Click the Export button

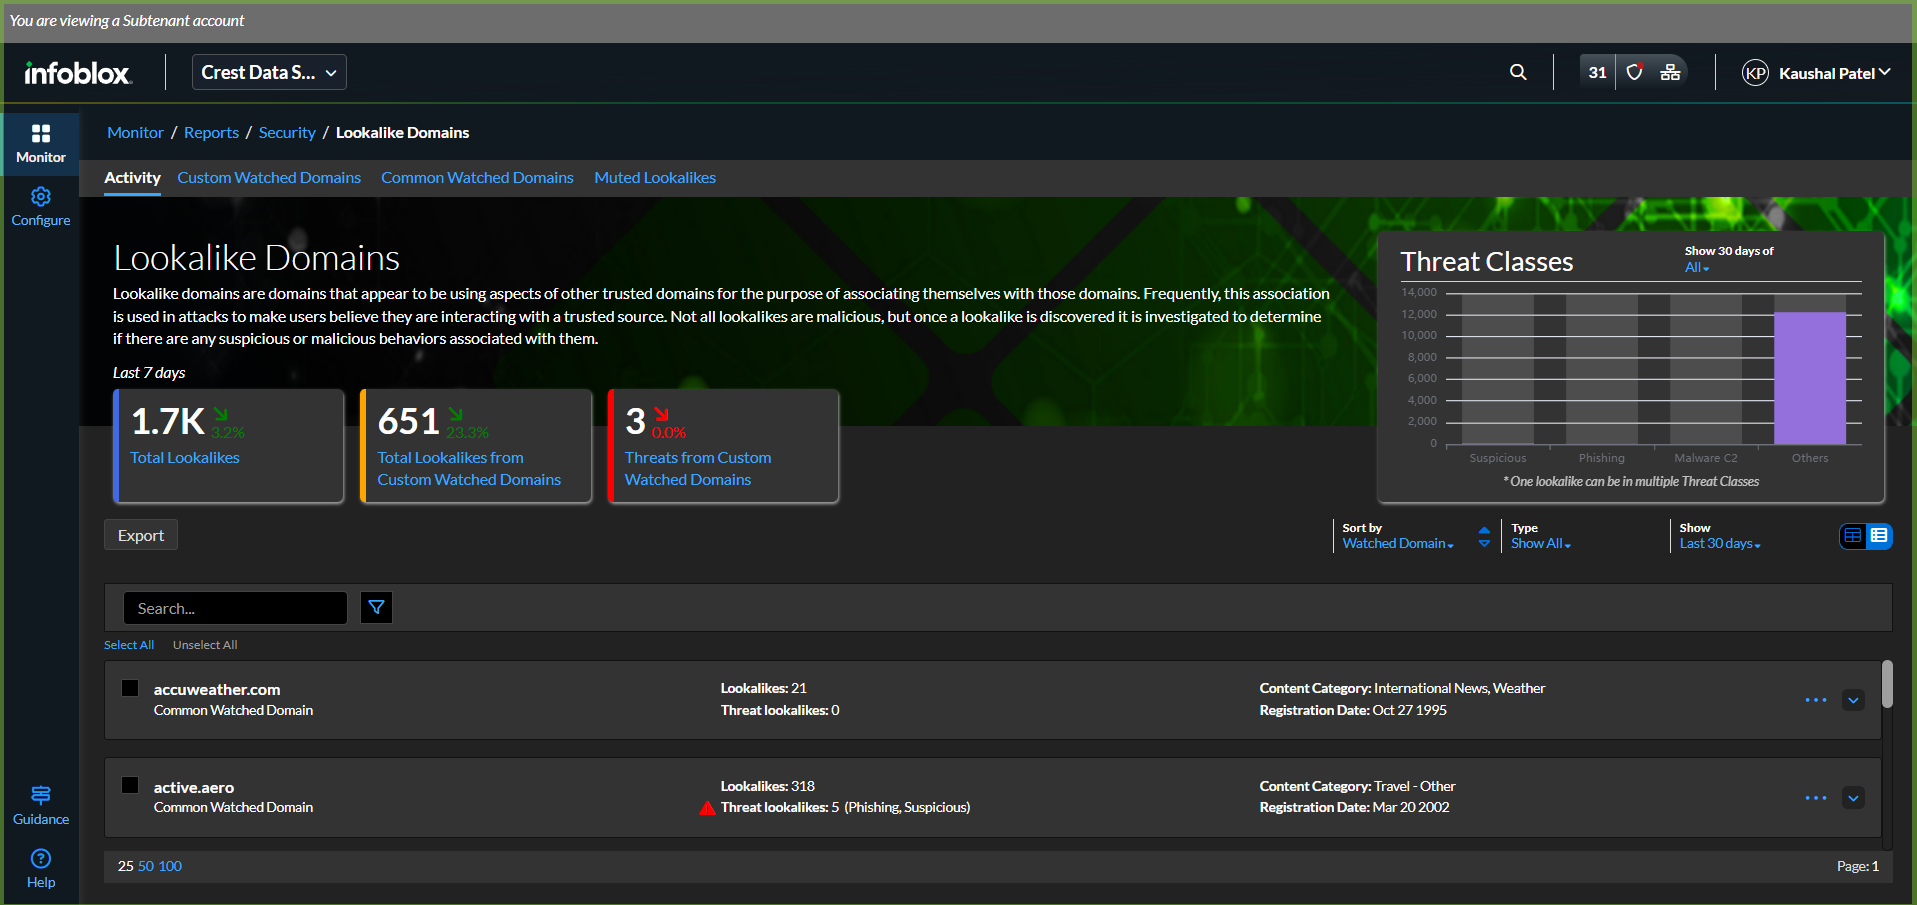pos(141,535)
